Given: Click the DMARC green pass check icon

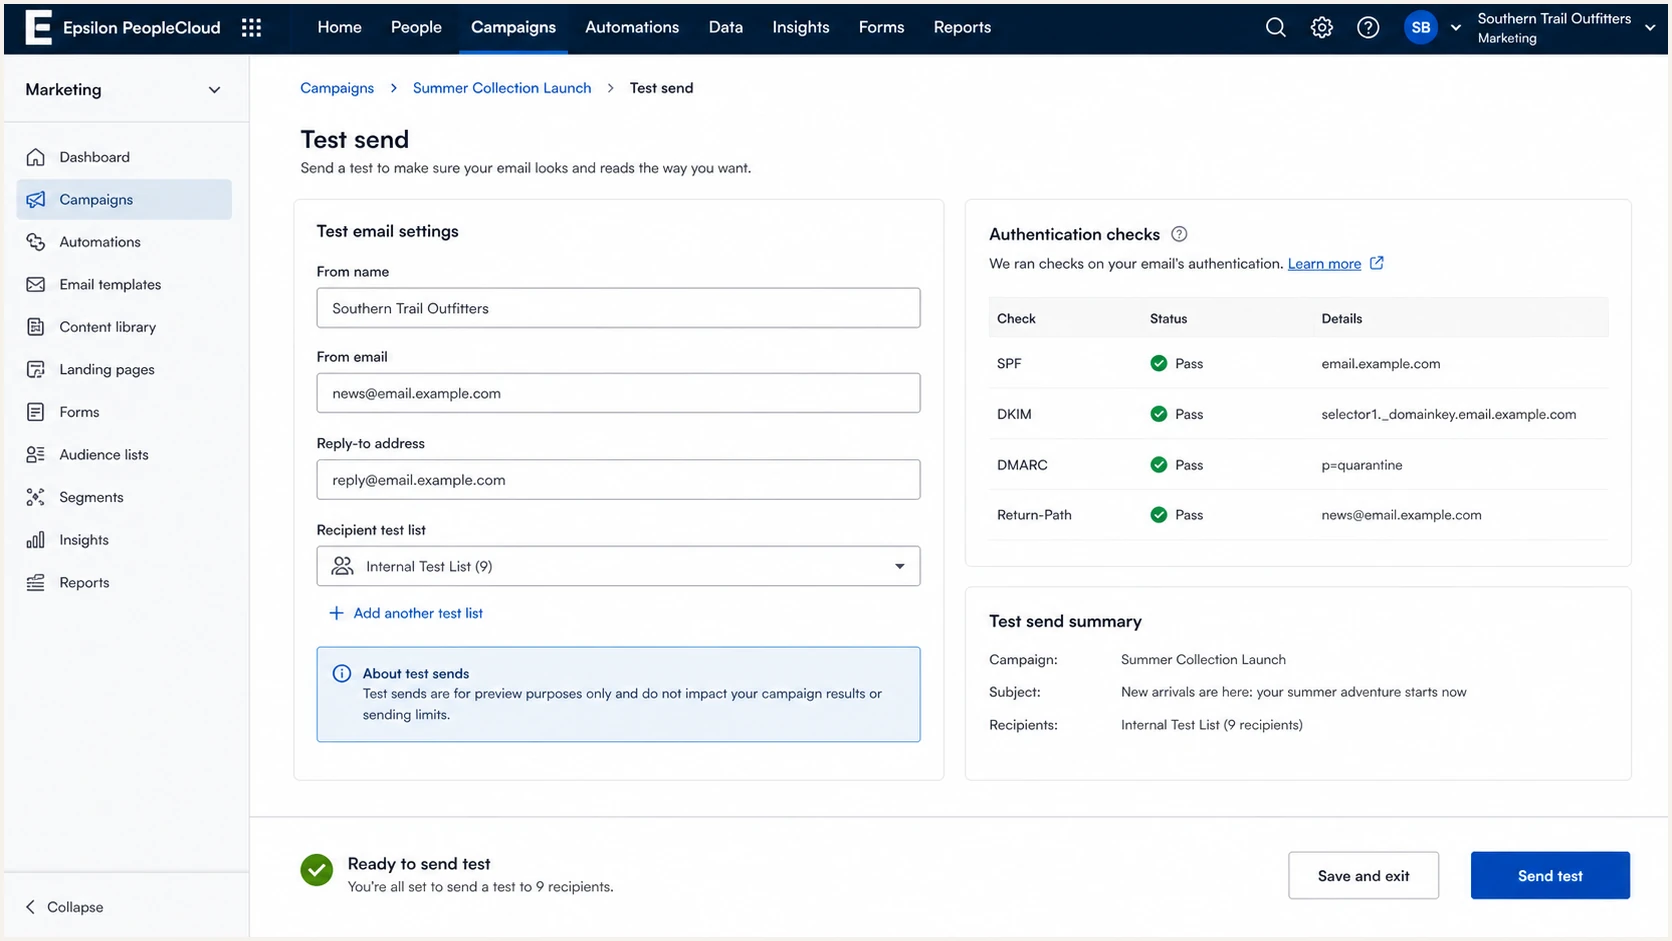Looking at the screenshot, I should coord(1158,465).
